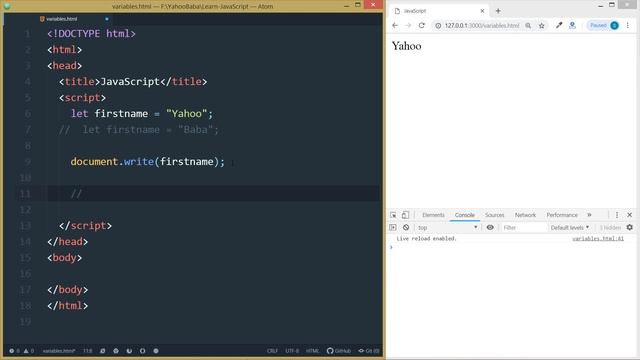
Task: Change the HTML grammar selector
Action: pyautogui.click(x=312, y=351)
